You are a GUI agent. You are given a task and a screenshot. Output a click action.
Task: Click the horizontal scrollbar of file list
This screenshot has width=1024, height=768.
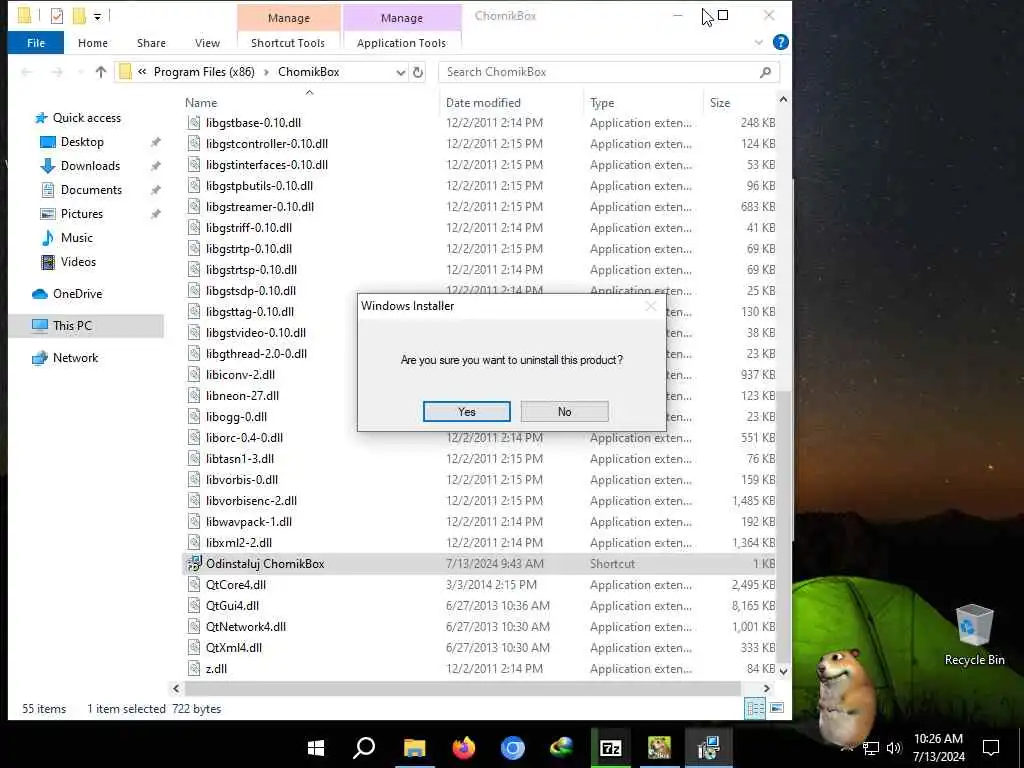[x=462, y=688]
